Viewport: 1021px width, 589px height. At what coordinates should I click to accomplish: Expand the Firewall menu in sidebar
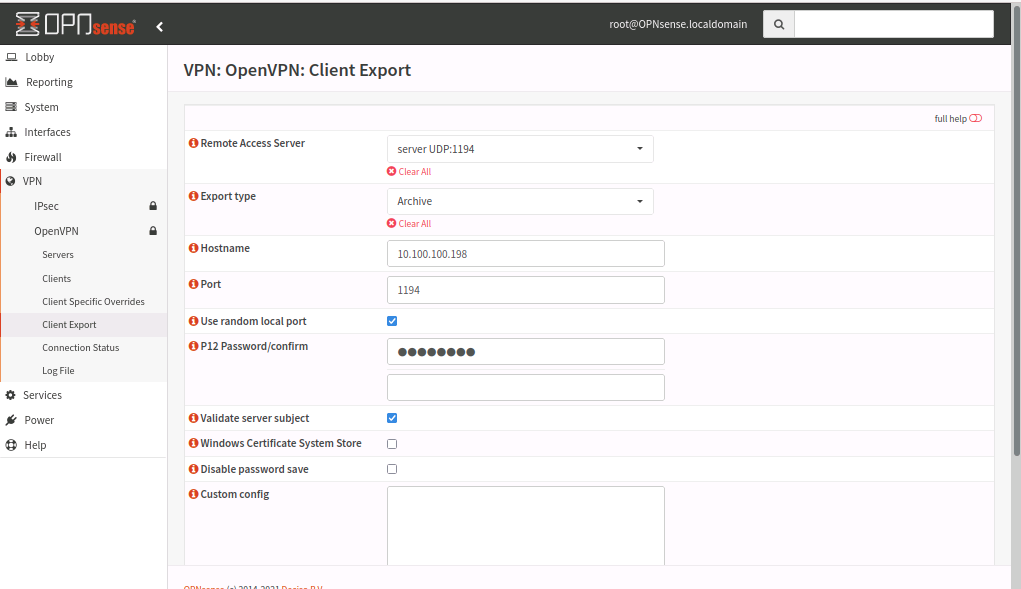pyautogui.click(x=43, y=157)
